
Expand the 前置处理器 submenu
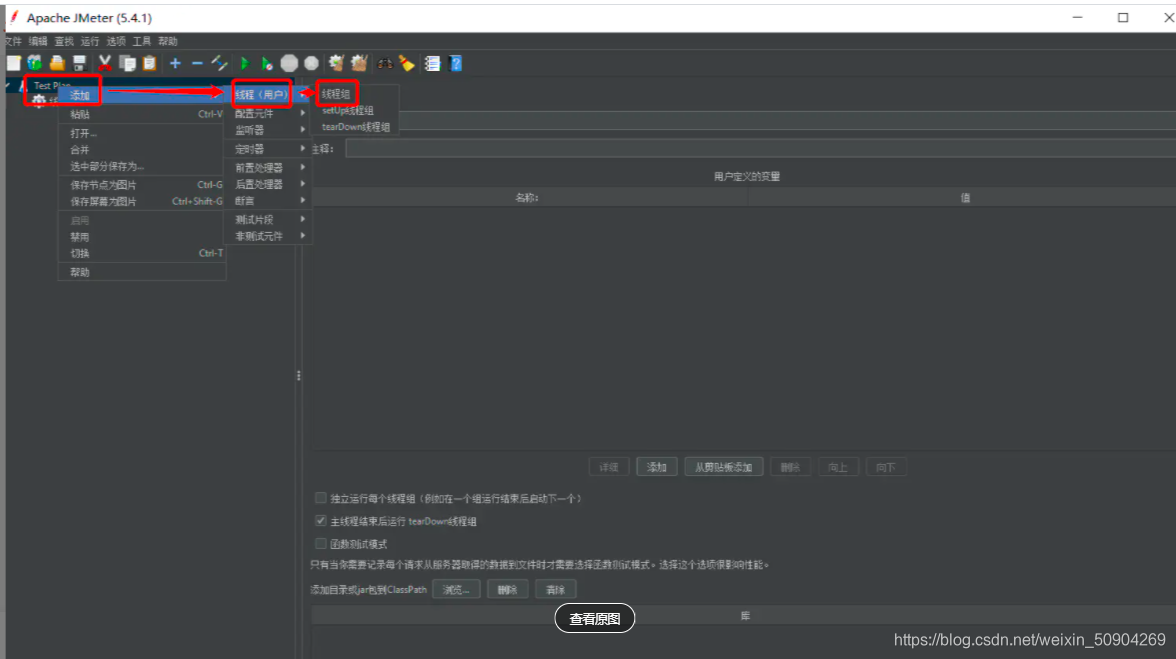pos(268,167)
